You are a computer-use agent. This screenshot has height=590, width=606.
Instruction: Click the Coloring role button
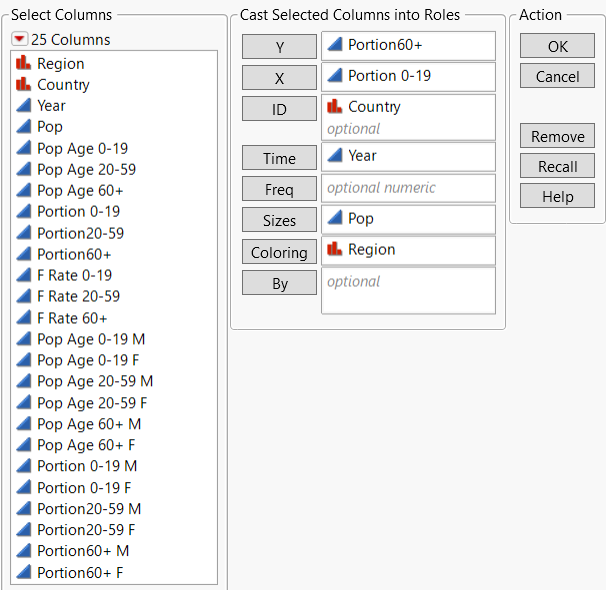pos(279,253)
